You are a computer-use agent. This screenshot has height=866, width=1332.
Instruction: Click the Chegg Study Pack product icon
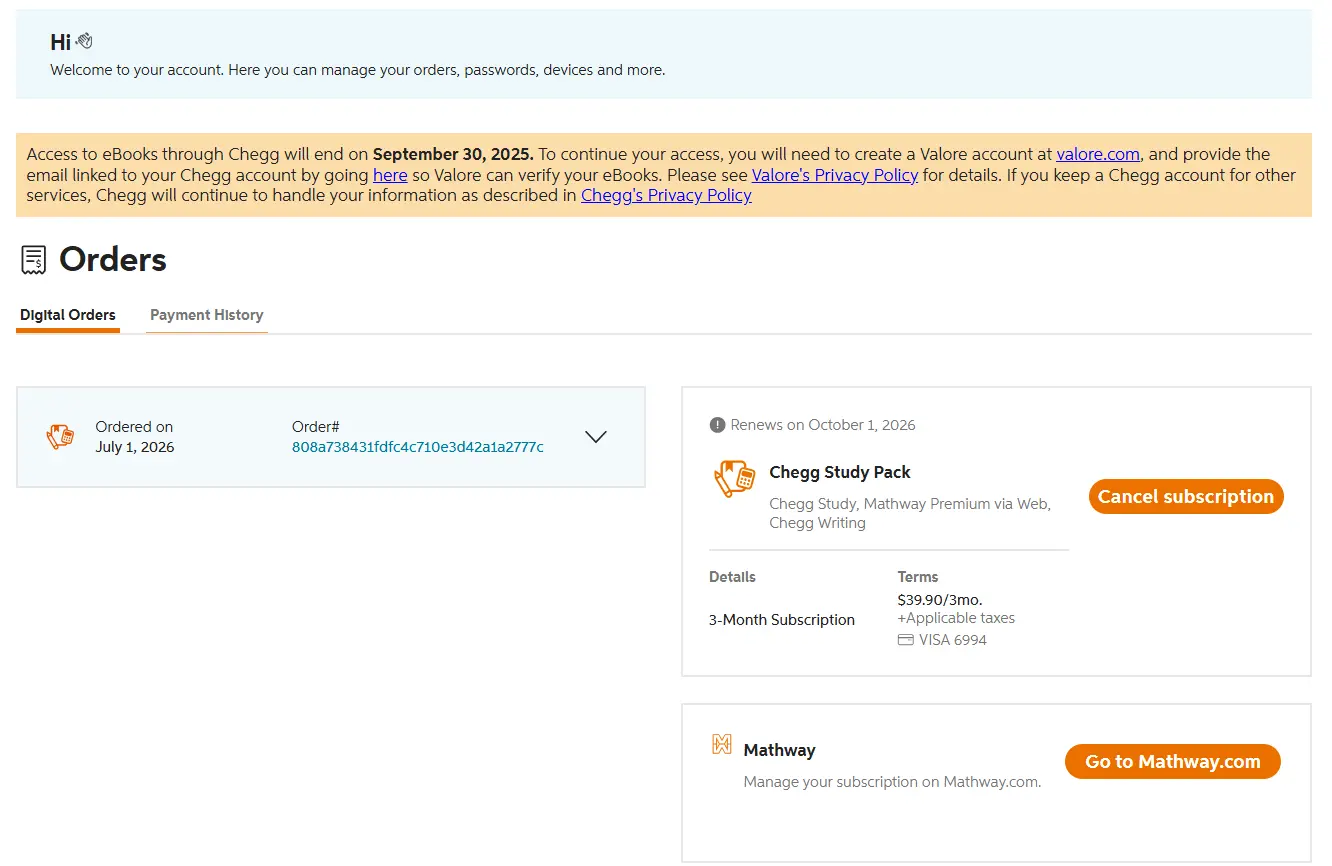pos(734,479)
